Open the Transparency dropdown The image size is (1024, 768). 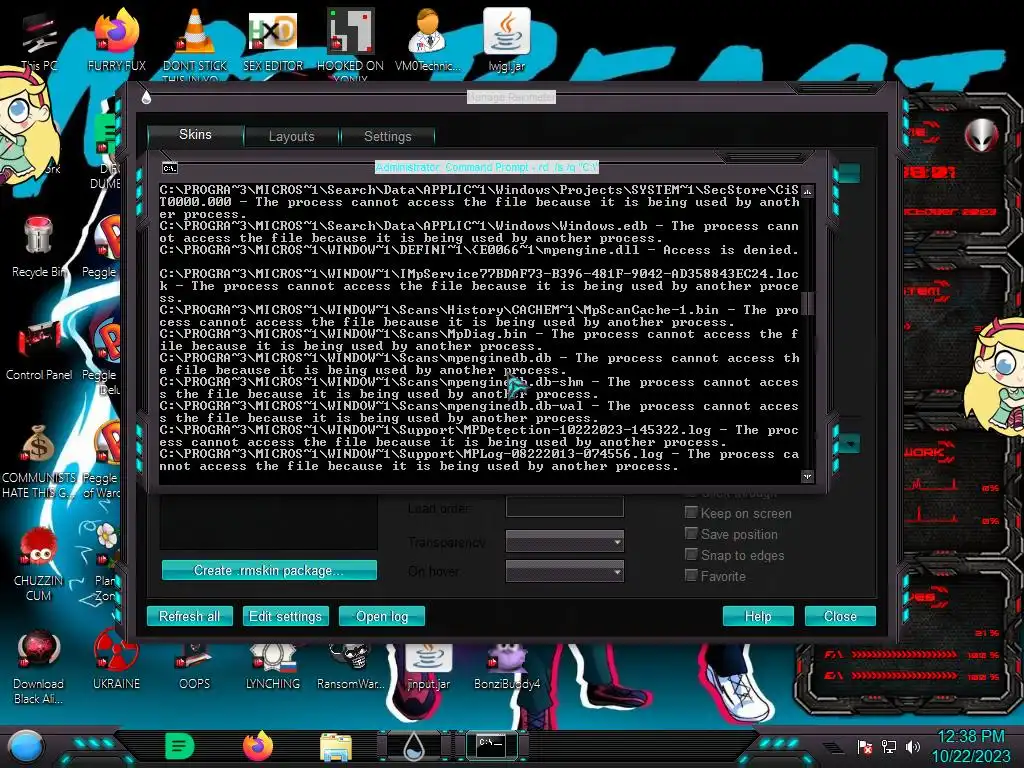pyautogui.click(x=565, y=541)
